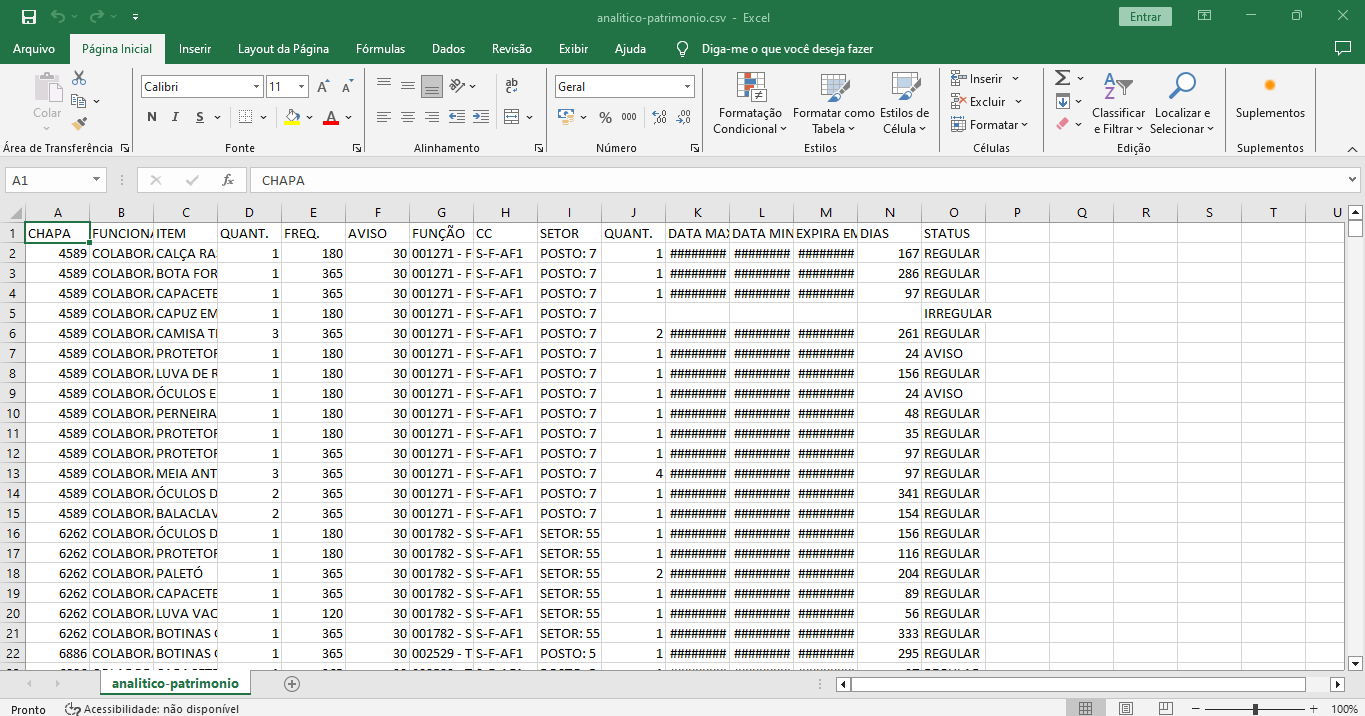This screenshot has width=1365, height=716.
Task: Open the Fórmulas ribbon tab
Action: 380,49
